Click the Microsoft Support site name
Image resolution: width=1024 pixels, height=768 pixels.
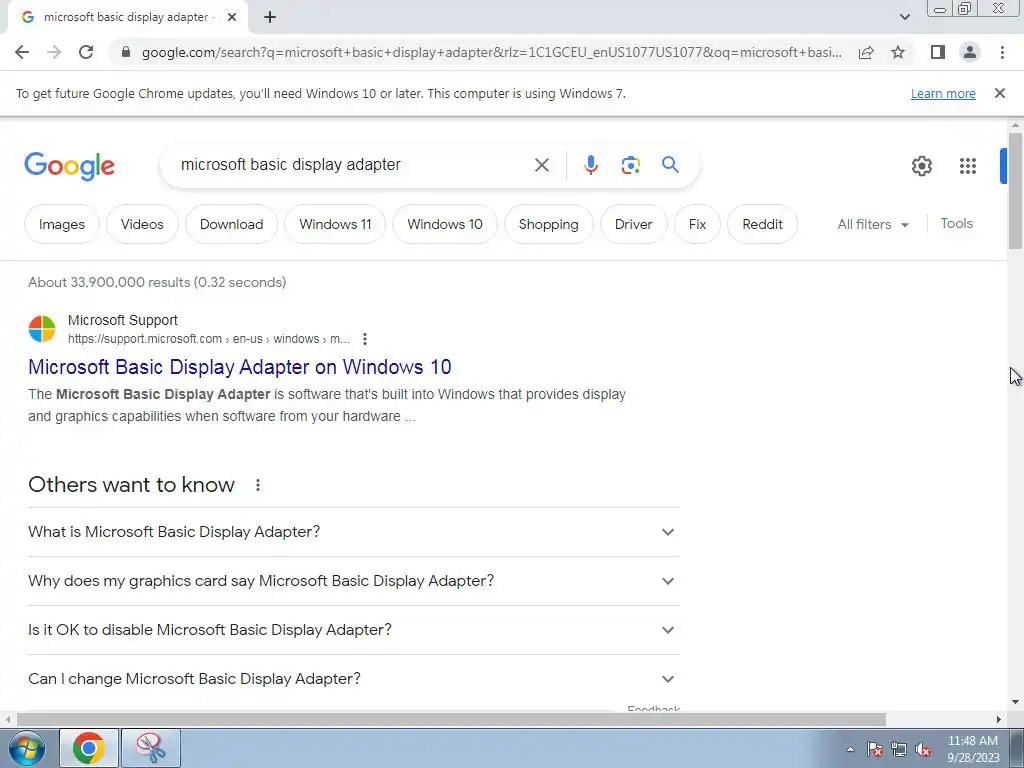(123, 320)
